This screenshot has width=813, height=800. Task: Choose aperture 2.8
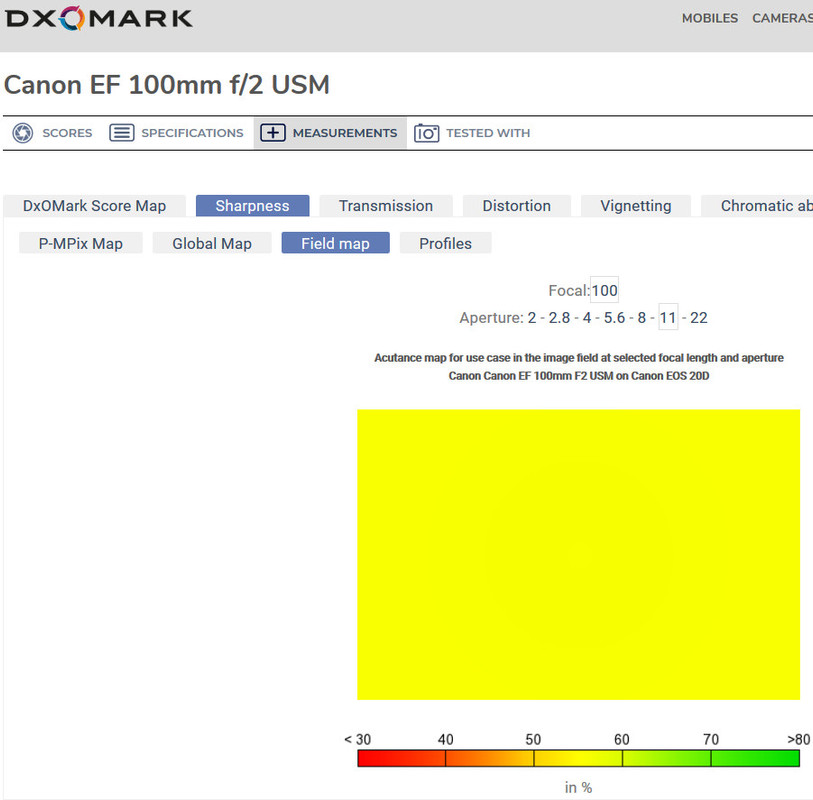click(559, 317)
